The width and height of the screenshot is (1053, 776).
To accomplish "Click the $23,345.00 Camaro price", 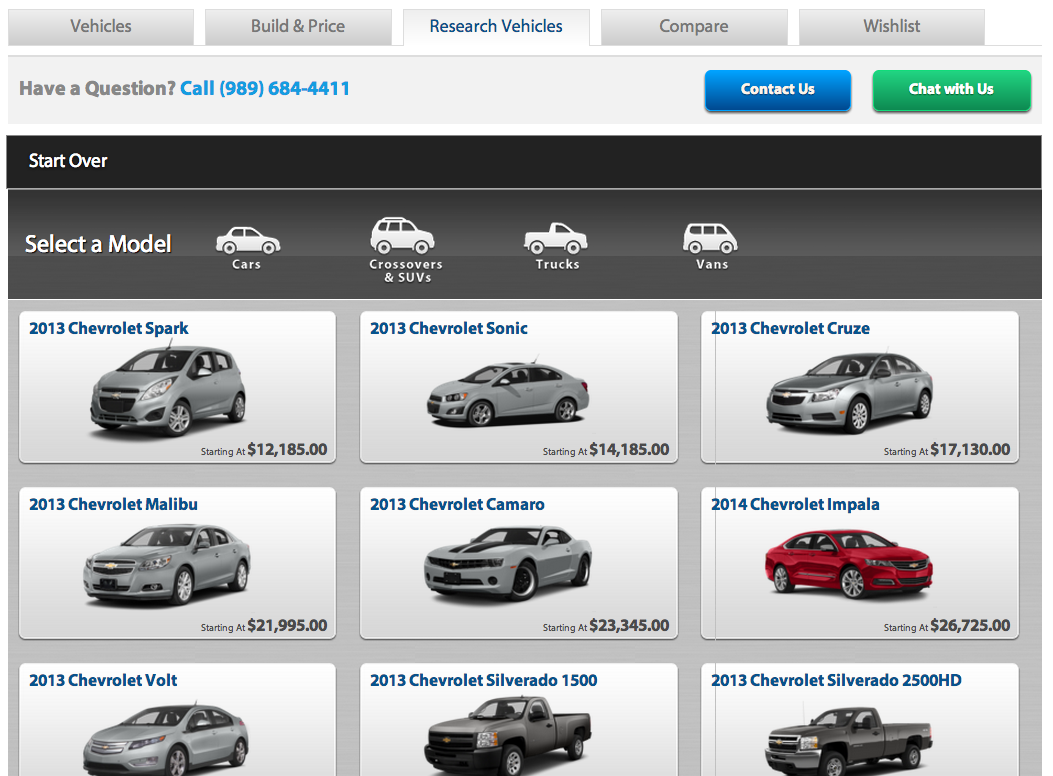I will point(629,626).
